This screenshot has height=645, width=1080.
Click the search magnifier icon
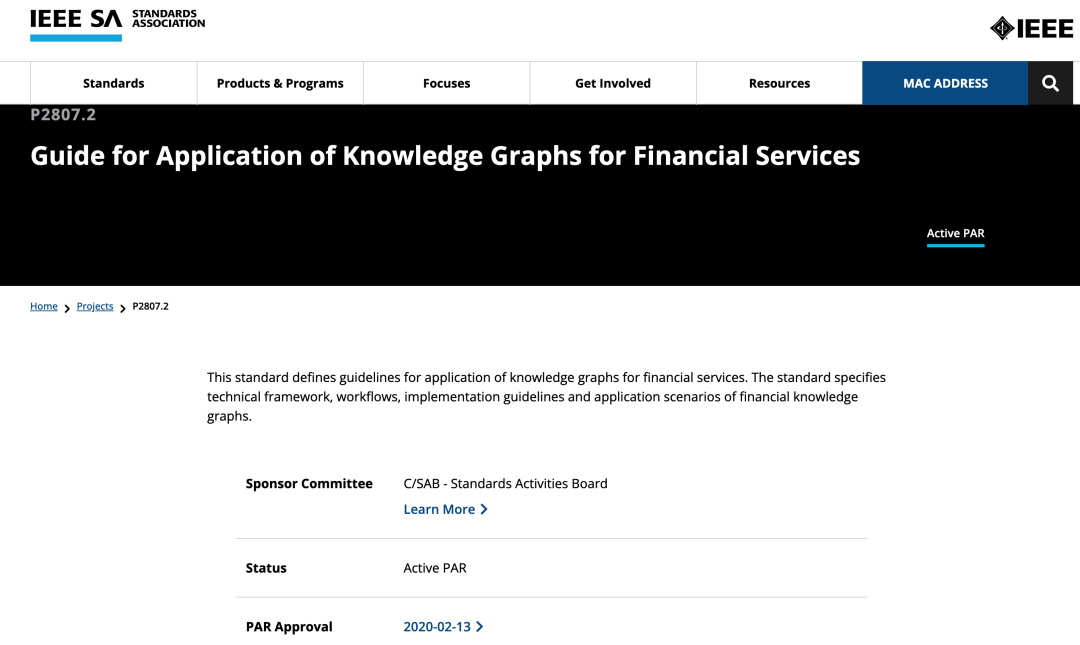1050,83
